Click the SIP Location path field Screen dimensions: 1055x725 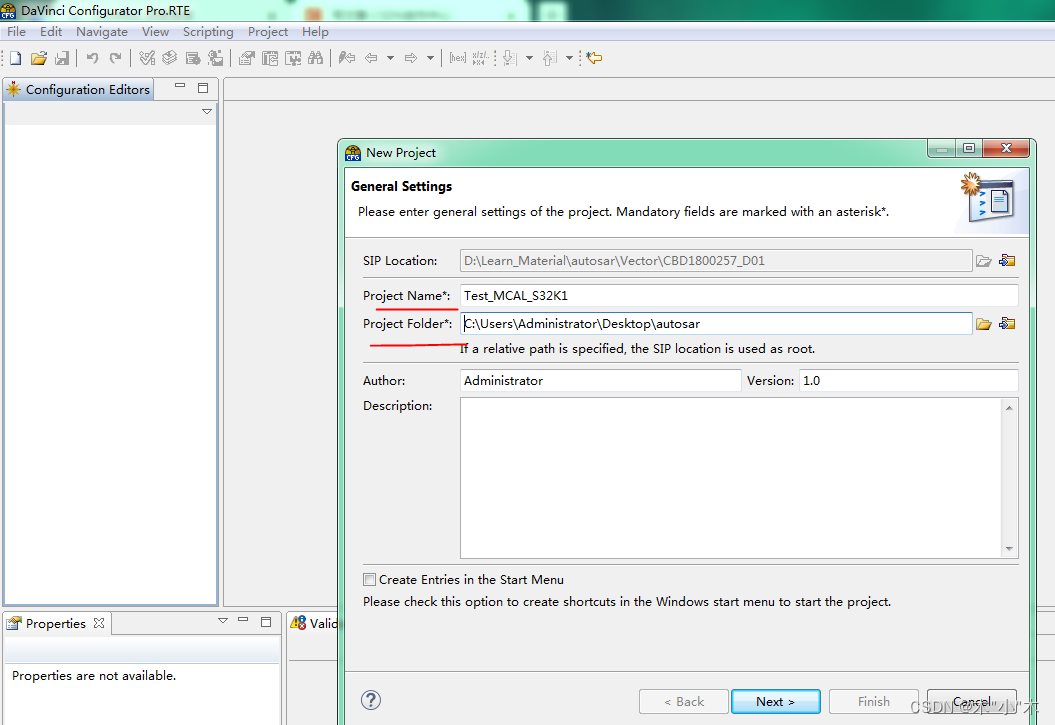[716, 261]
